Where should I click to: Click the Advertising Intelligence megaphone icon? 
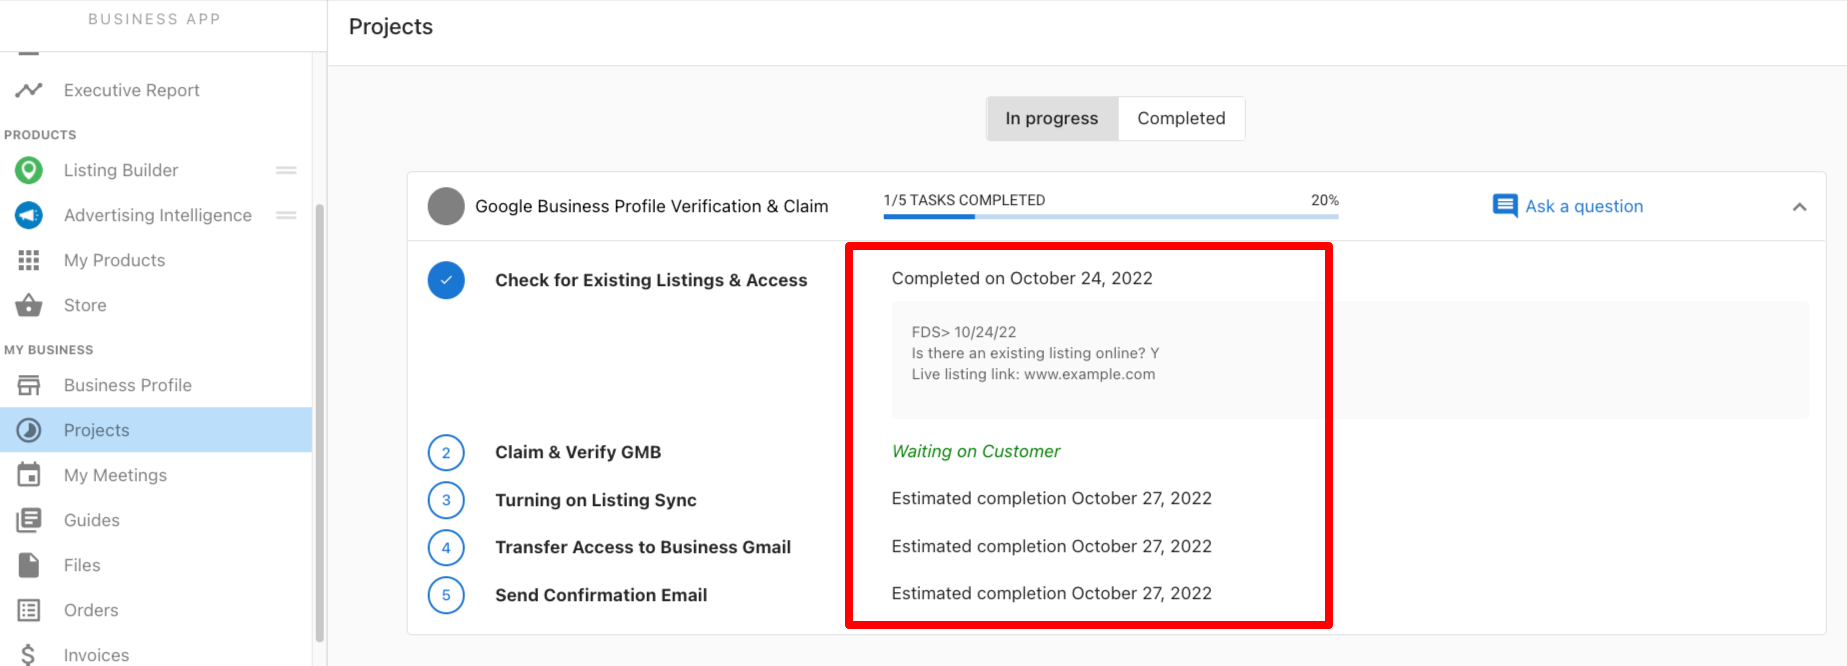point(29,215)
